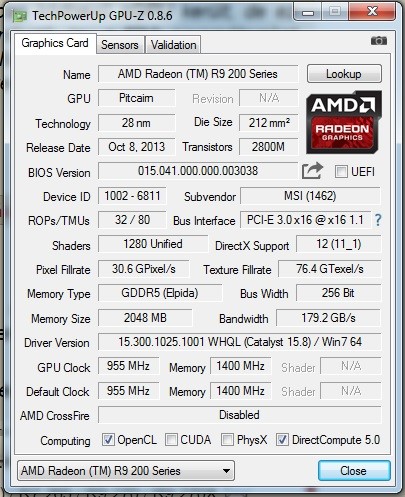Click the GPU Clock 955 MHz field

pos(128,366)
